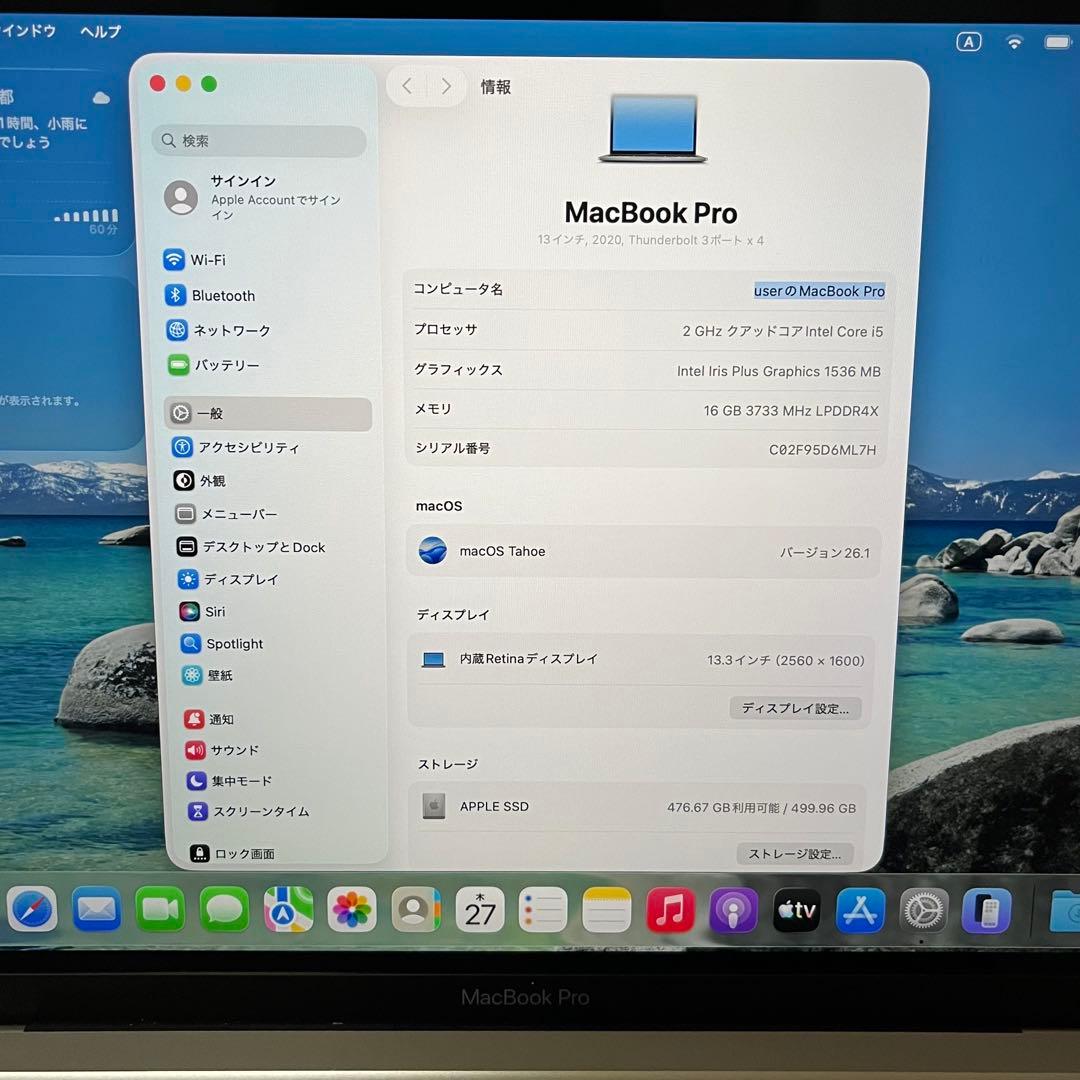
Task: Open Wi-Fi settings in sidebar
Action: pos(195,260)
